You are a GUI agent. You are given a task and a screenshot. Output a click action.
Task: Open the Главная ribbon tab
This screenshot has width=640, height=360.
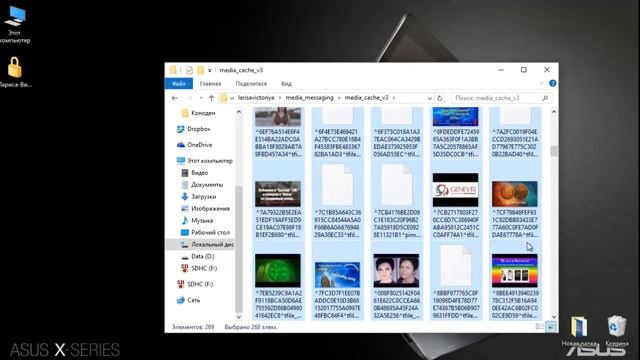[210, 84]
